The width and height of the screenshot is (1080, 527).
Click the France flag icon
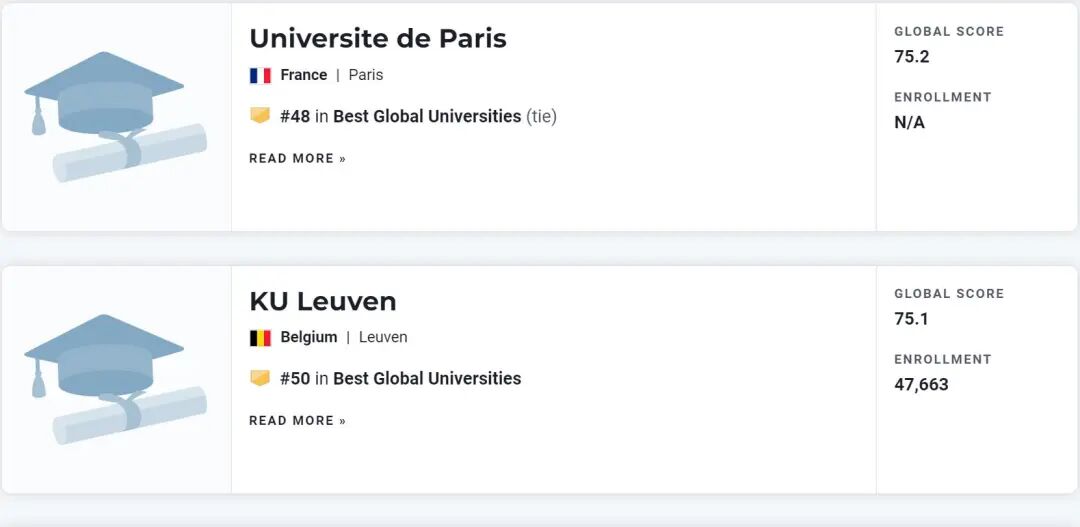(260, 75)
